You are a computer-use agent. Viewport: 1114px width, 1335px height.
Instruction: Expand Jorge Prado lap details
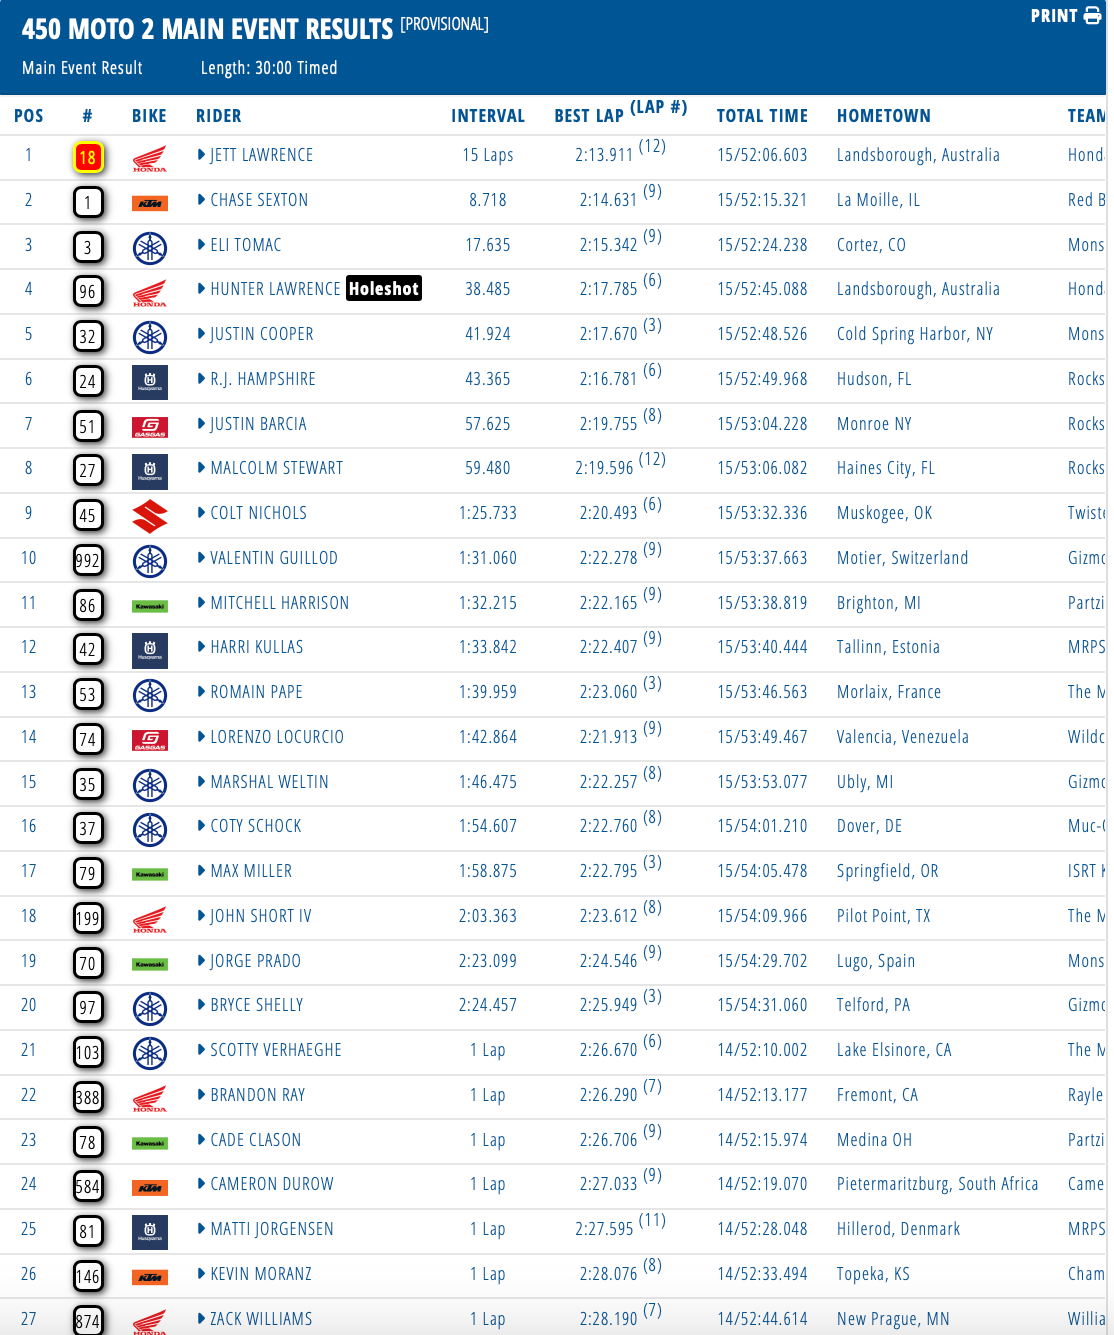coord(202,961)
